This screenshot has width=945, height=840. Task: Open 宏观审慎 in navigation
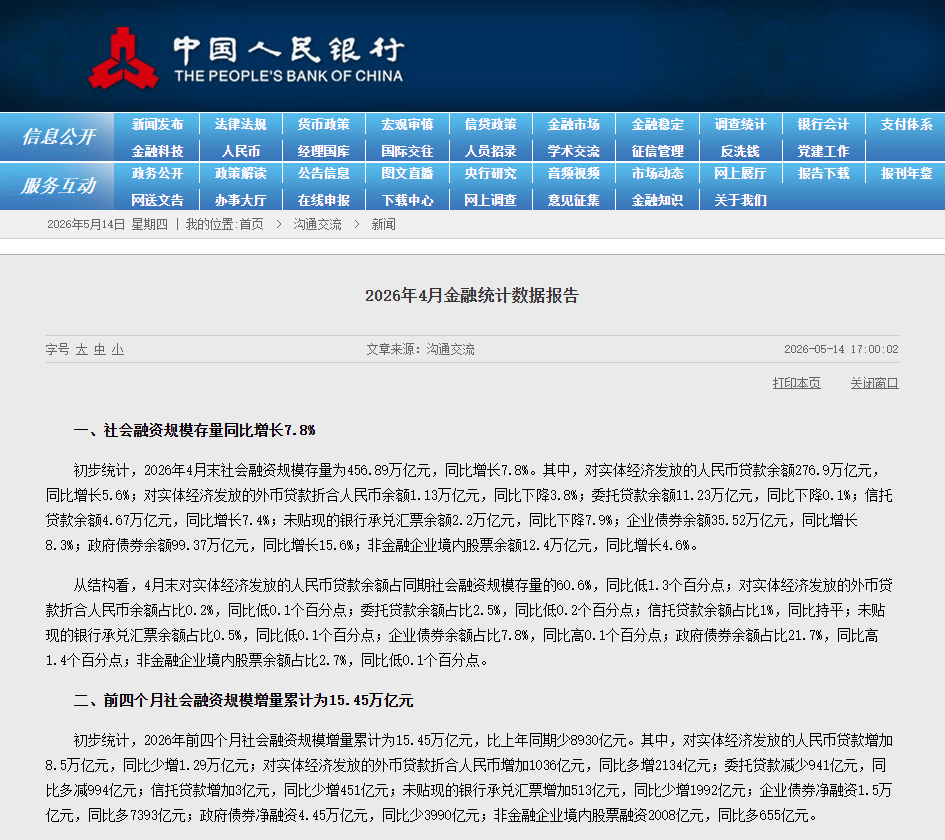point(407,124)
